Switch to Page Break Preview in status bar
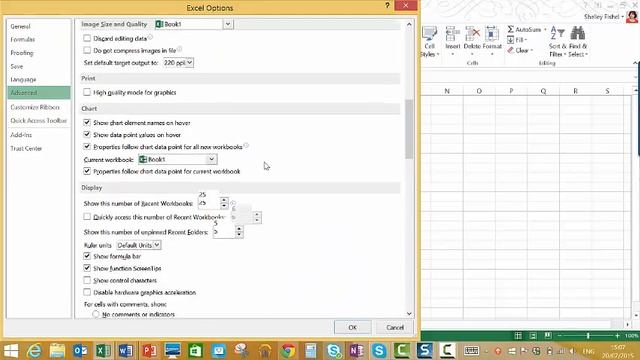The height and width of the screenshot is (360, 640). point(548,336)
